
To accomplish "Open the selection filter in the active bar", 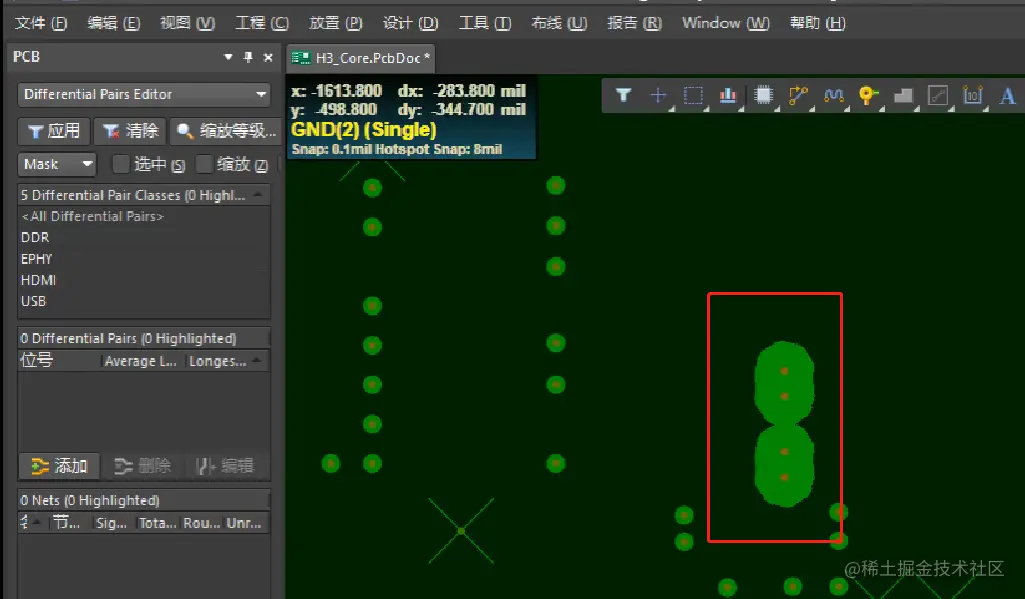I will coord(624,95).
